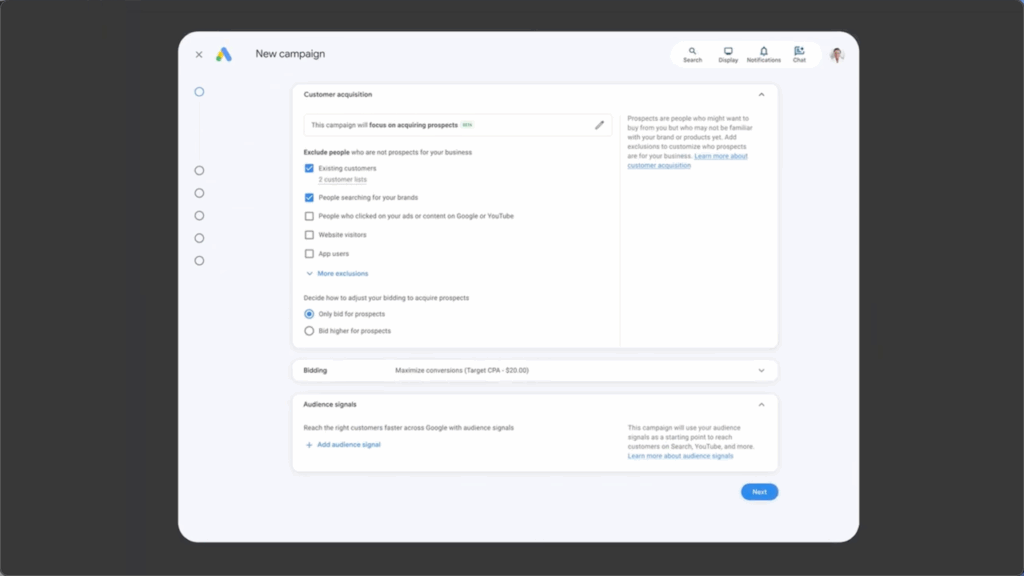Click the Next button

coord(759,492)
